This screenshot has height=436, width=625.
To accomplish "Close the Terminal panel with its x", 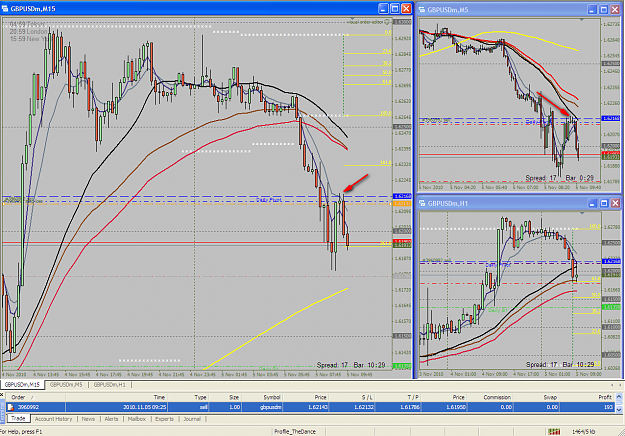I will (x=2, y=395).
